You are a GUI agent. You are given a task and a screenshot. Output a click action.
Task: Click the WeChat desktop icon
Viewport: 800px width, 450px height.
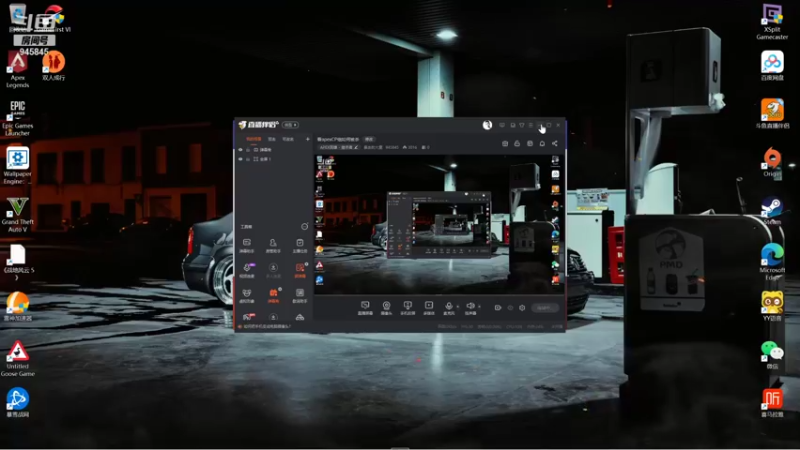[772, 355]
